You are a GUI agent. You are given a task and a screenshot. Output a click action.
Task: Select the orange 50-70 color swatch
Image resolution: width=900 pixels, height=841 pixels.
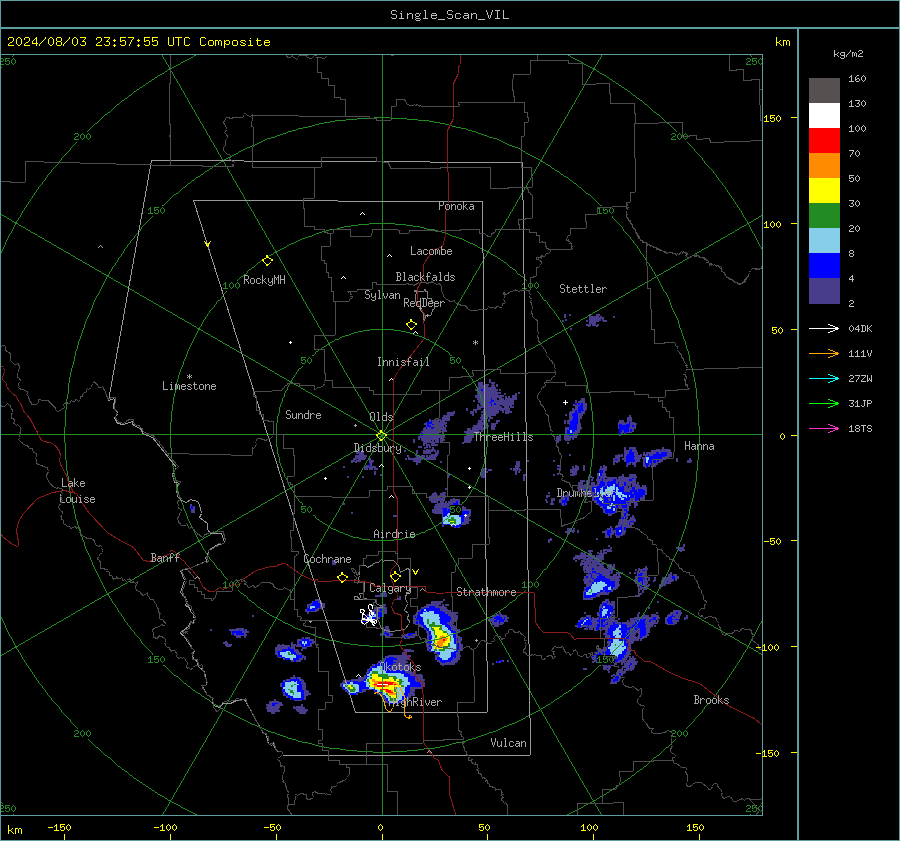(824, 166)
